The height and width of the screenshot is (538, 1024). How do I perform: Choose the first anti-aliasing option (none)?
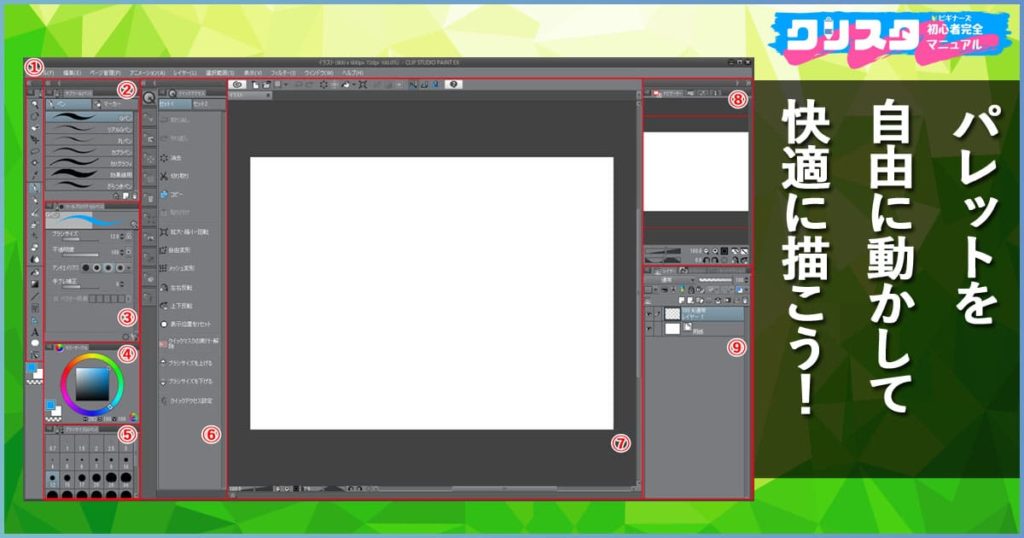click(x=86, y=268)
